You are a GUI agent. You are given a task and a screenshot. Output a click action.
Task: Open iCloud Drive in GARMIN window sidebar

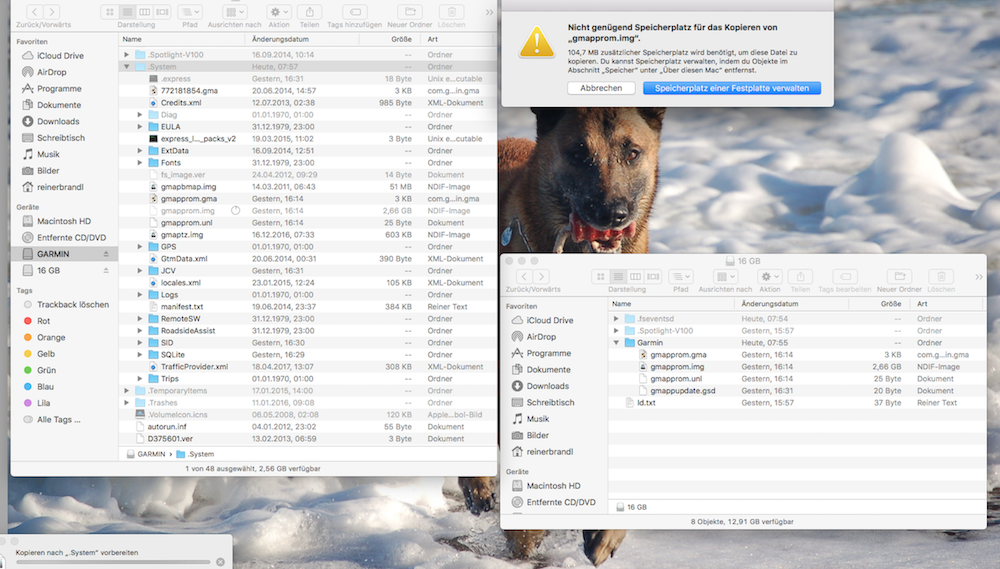tap(60, 55)
